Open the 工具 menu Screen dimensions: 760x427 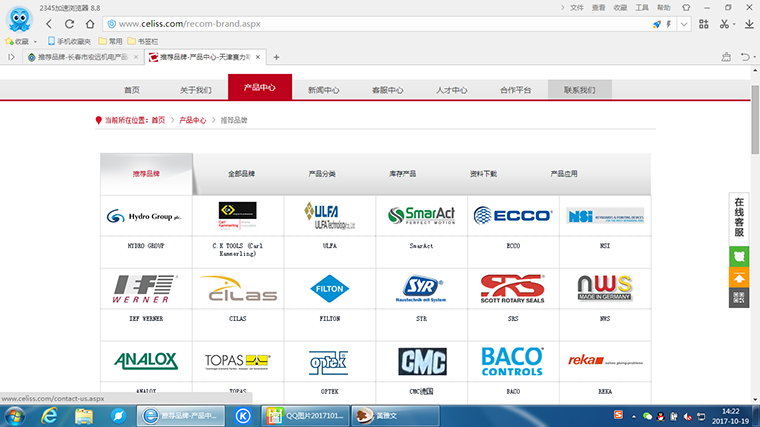point(642,8)
